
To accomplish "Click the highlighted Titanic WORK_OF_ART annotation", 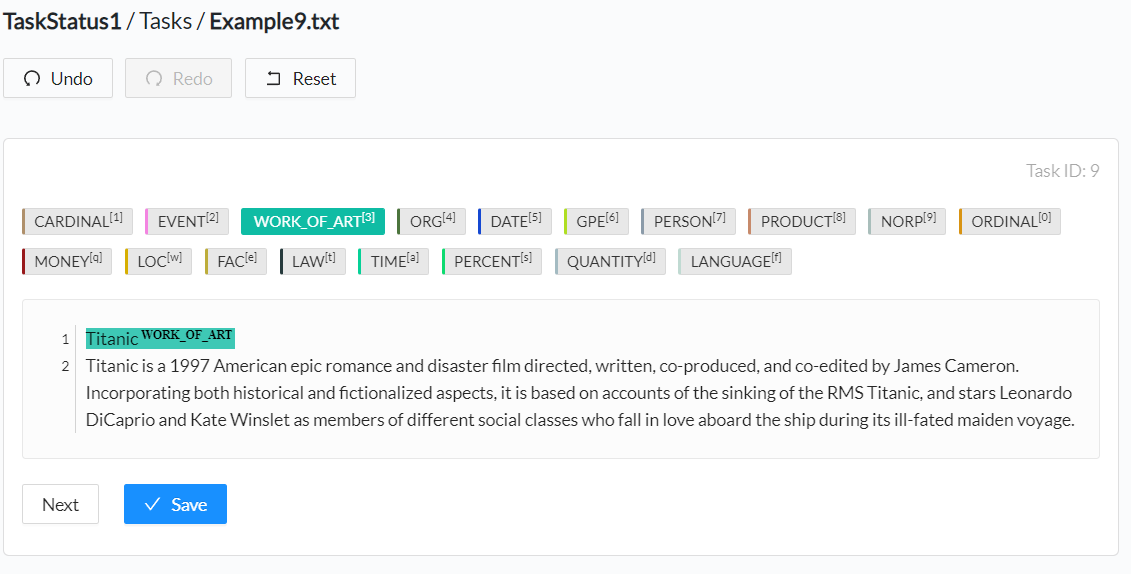I will tap(160, 338).
